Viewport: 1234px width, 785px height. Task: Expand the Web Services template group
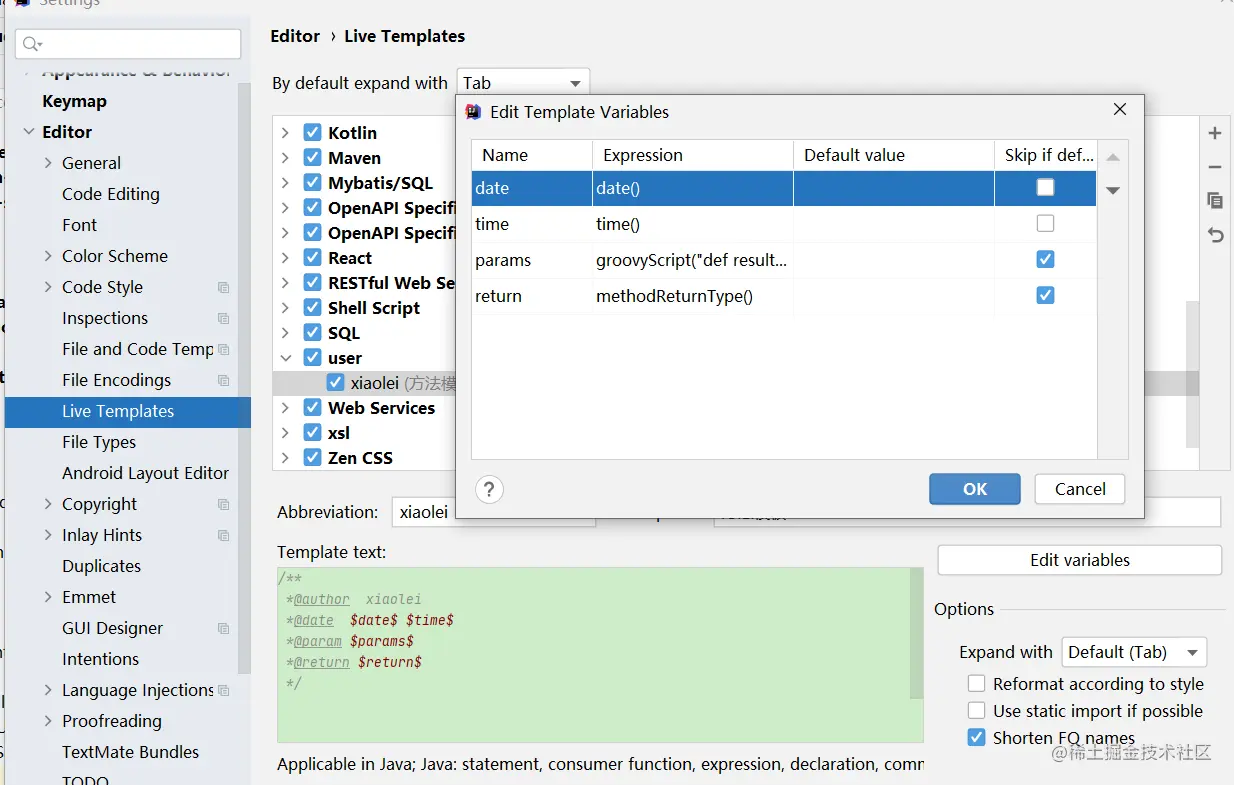click(286, 408)
